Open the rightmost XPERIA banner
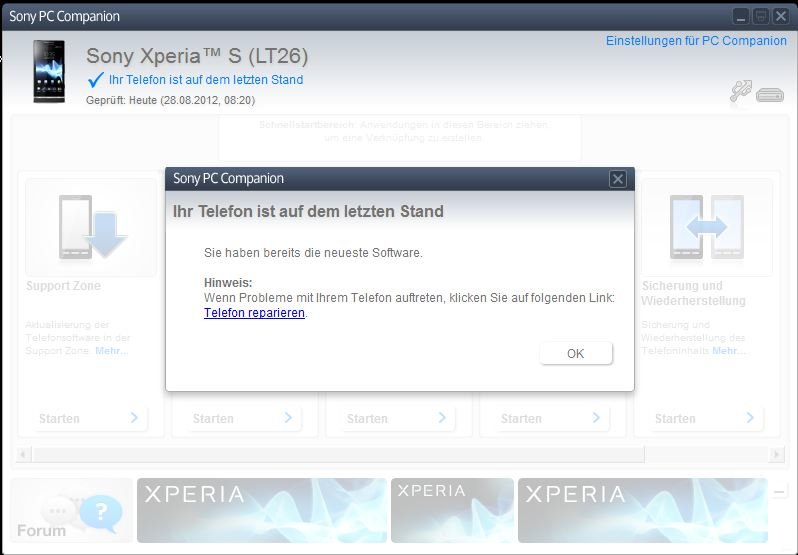 pos(643,510)
